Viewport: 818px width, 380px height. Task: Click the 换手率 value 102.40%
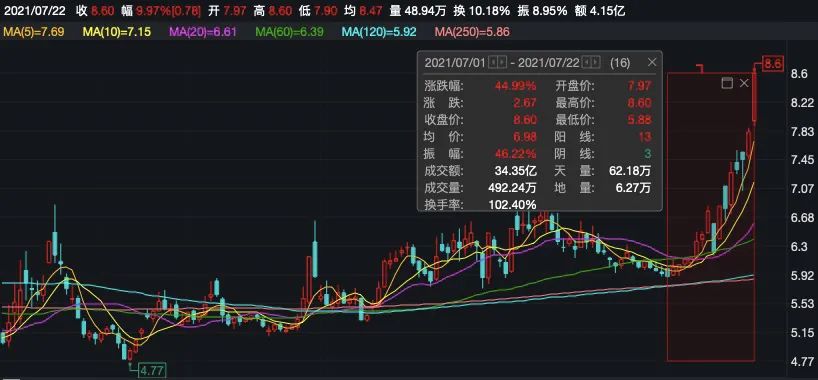513,204
